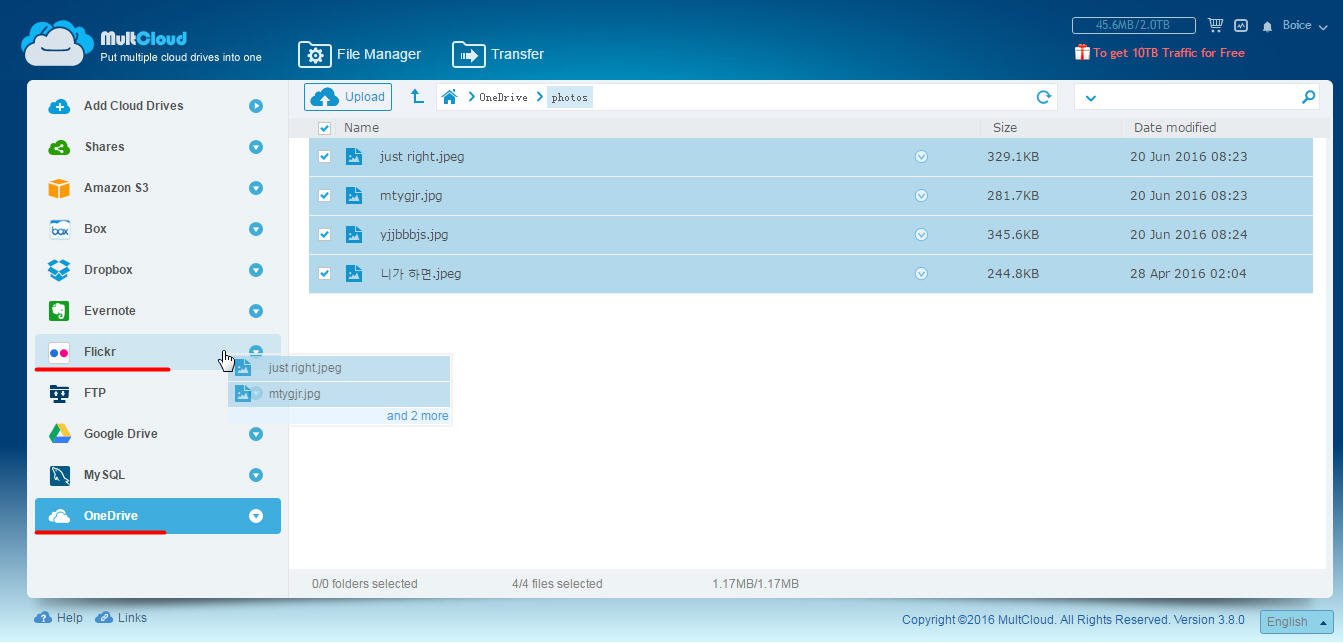Click image icon of yjjbbbjs.jpg

point(353,234)
